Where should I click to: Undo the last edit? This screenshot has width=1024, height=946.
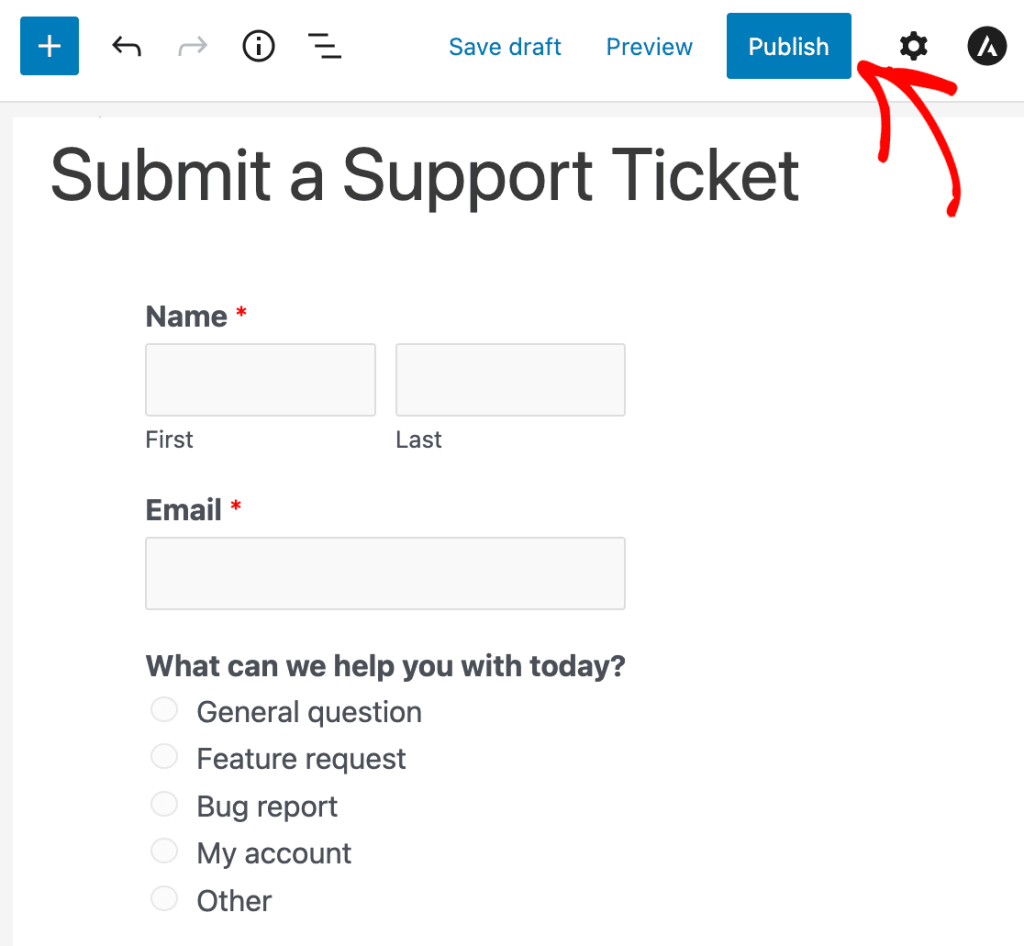(126, 46)
